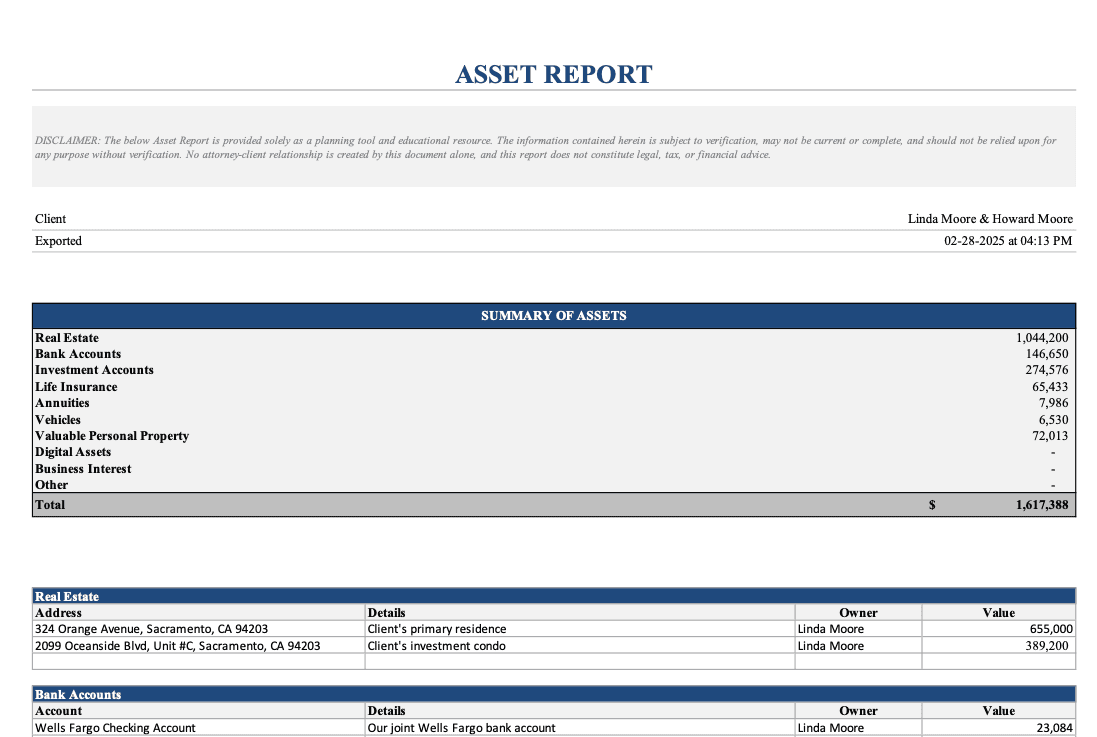Select the exported date and time value
The height and width of the screenshot is (737, 1097).
click(x=1007, y=241)
